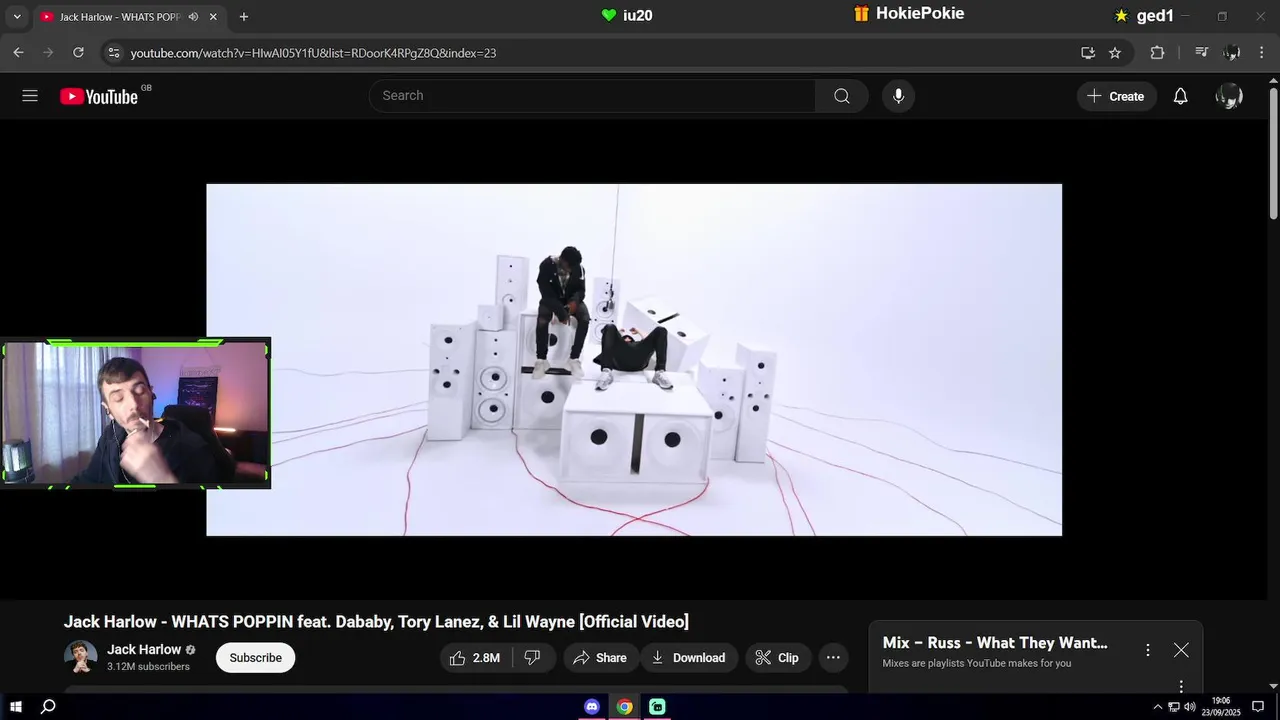Start voice search with the microphone icon
1280x720 pixels.
(898, 96)
